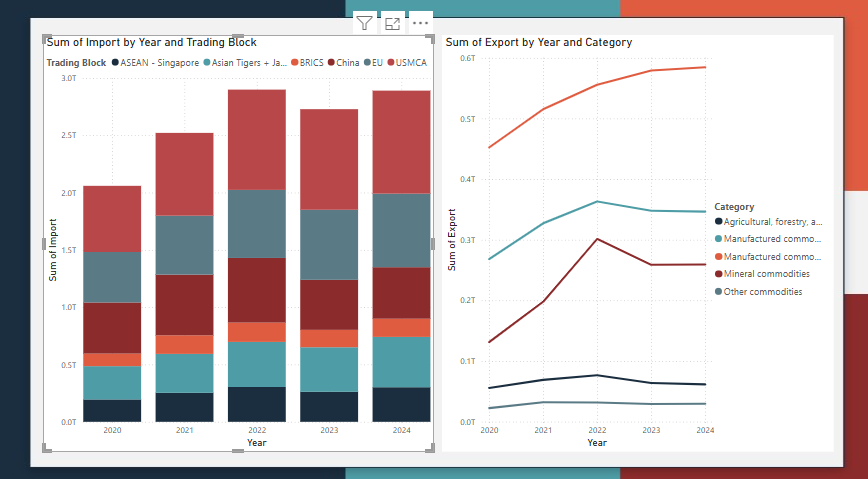Open the filter icon on the import chart
Image resolution: width=868 pixels, height=479 pixels.
tap(364, 23)
